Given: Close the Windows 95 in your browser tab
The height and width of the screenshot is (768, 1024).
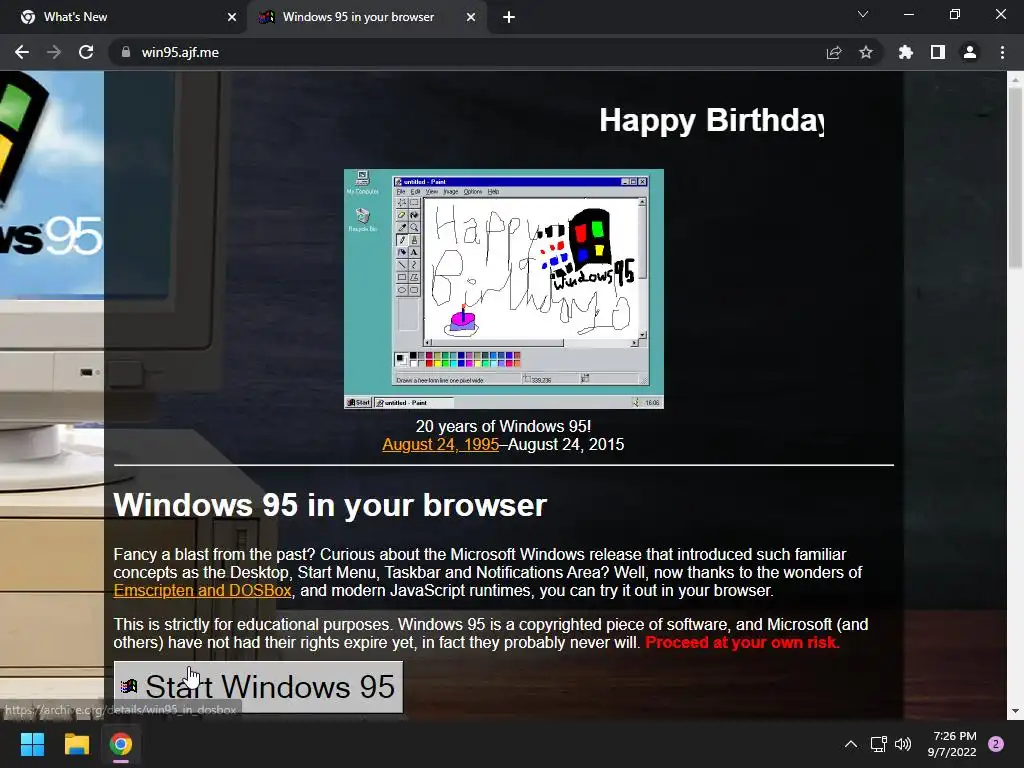Looking at the screenshot, I should [x=471, y=17].
